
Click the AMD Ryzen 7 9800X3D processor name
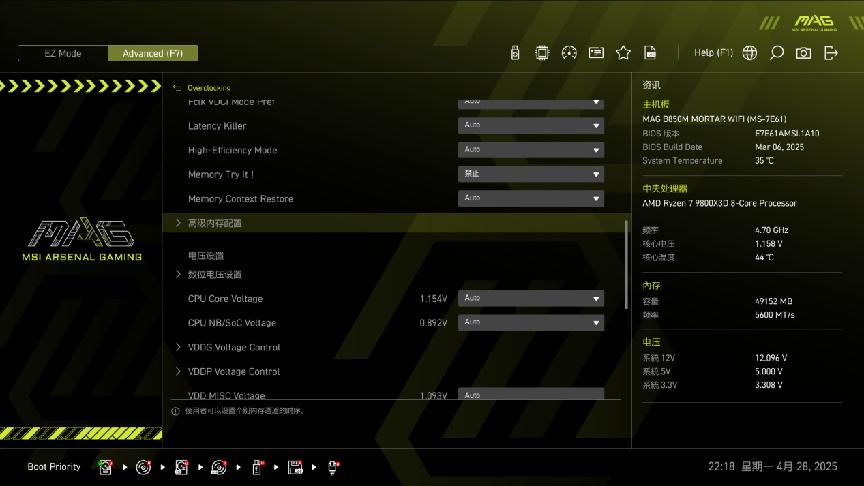(x=719, y=203)
